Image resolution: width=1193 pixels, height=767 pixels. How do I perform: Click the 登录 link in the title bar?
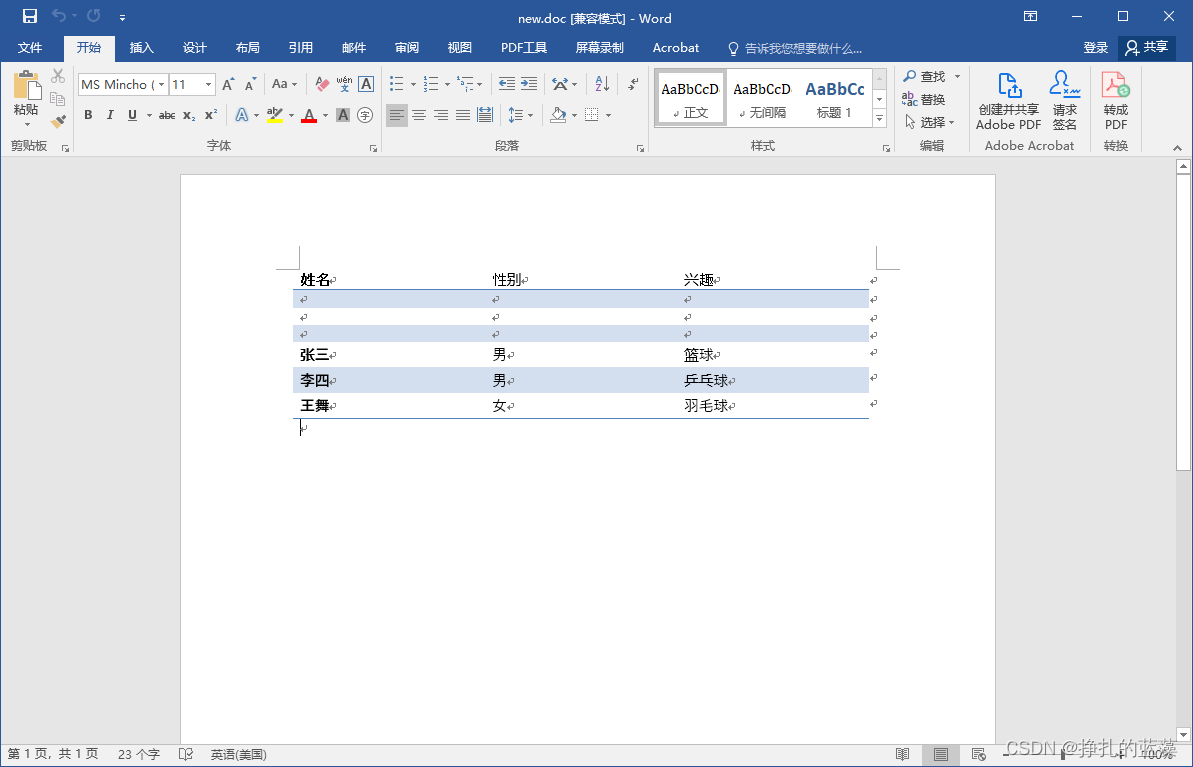tap(1095, 47)
